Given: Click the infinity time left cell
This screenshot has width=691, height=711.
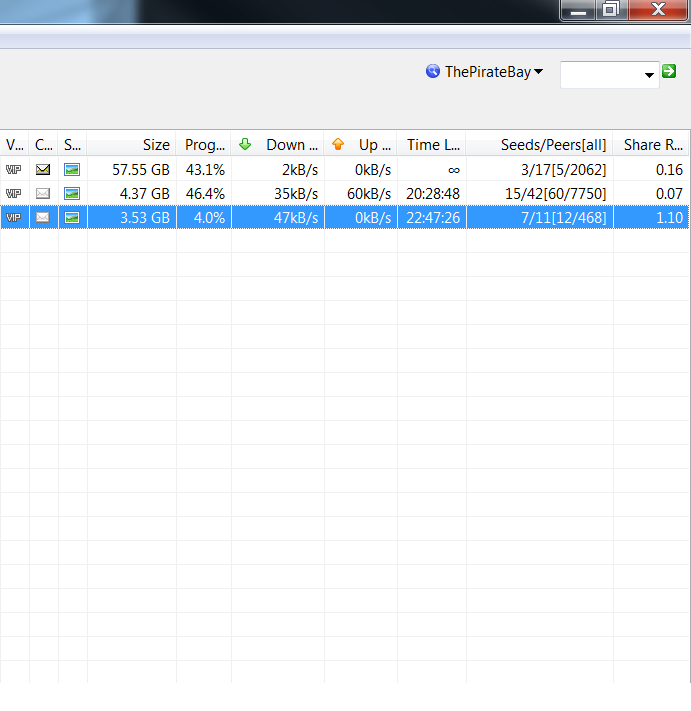Looking at the screenshot, I should pyautogui.click(x=432, y=170).
